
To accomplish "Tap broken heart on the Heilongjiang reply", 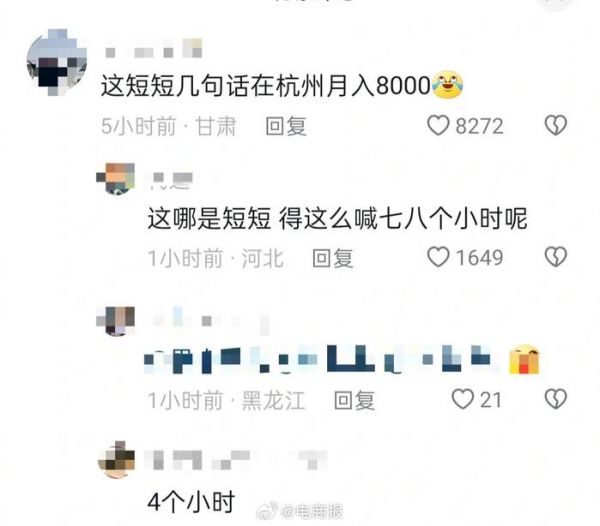I will click(556, 399).
